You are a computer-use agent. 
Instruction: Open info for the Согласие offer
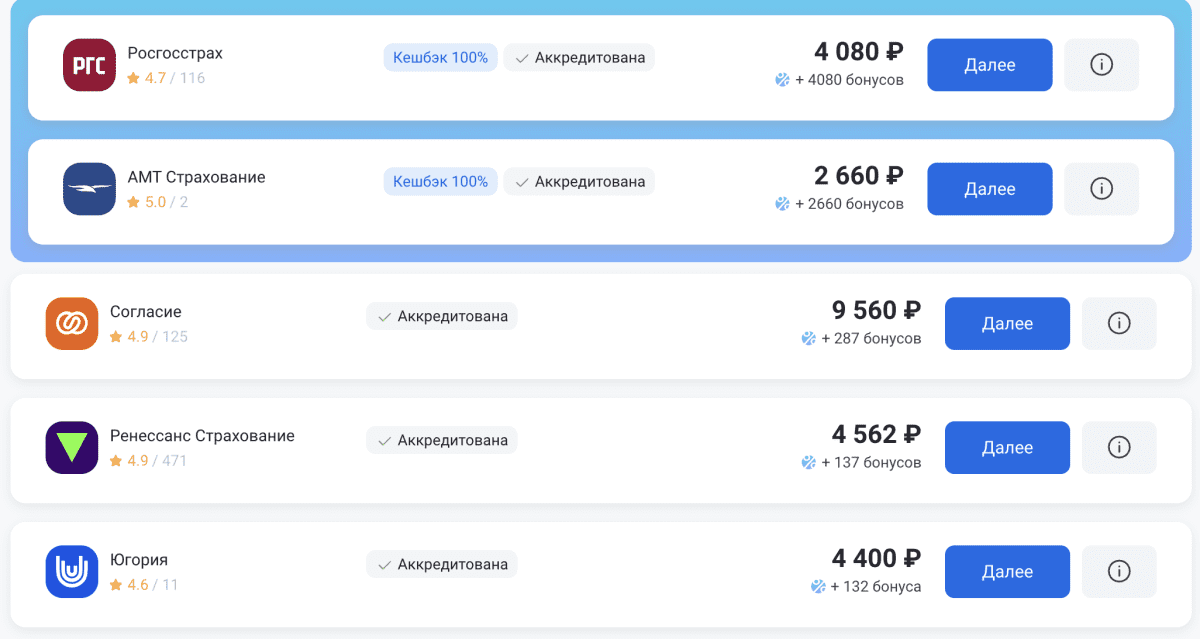[1119, 323]
